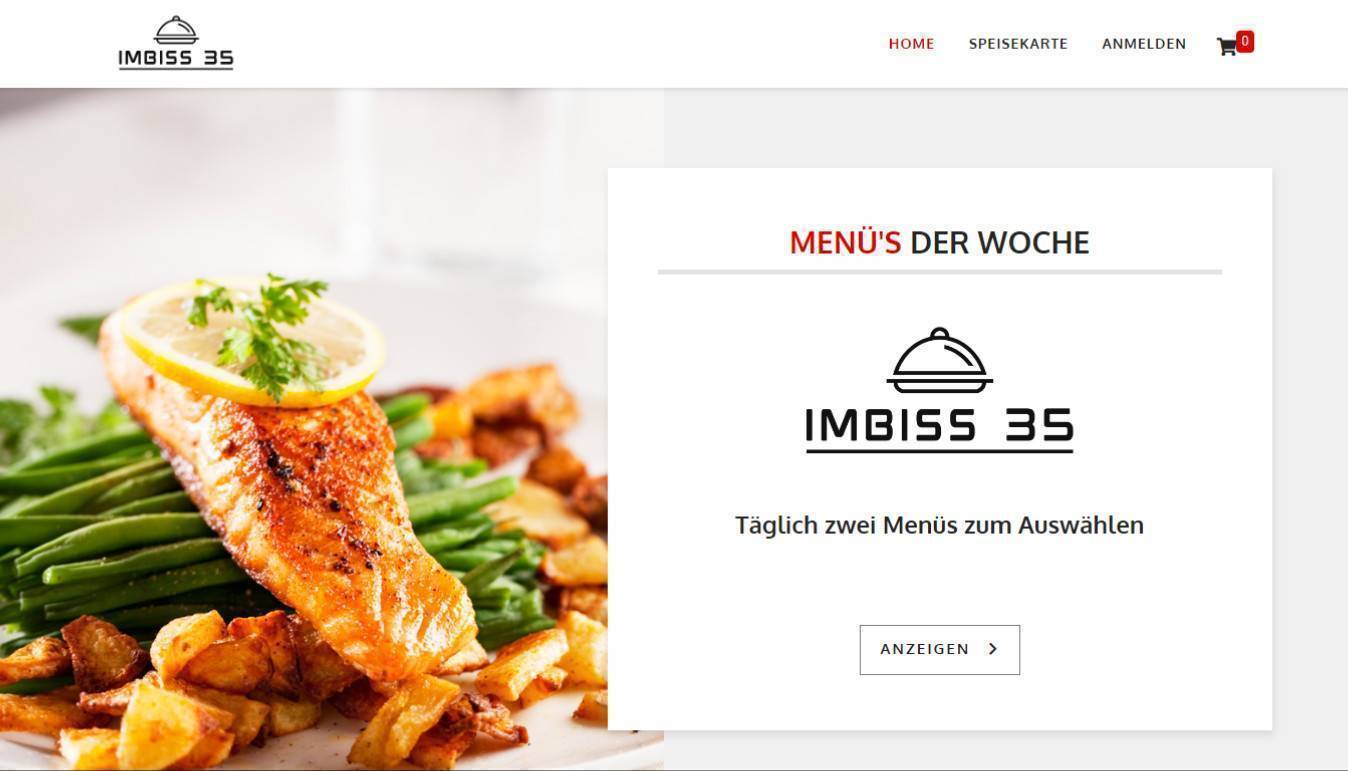Viewport: 1348px width, 771px height.
Task: Click the text Täglich zwei Menüs zum Auswählen
Action: [x=939, y=525]
